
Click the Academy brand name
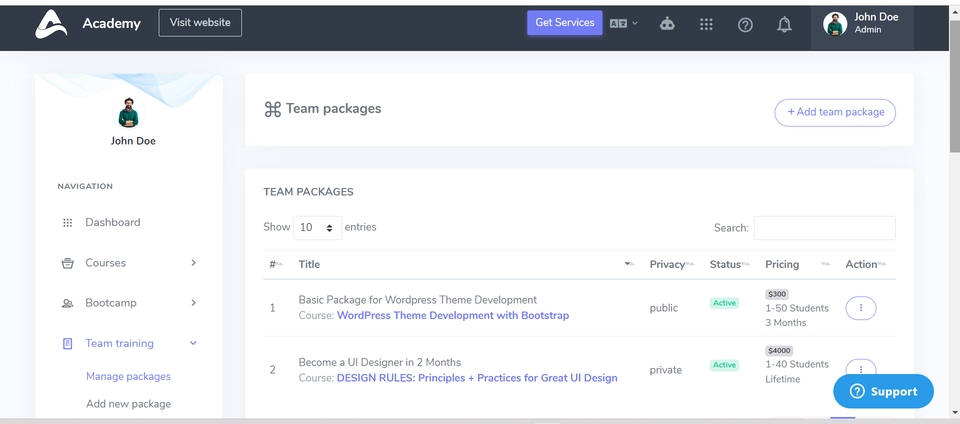coord(111,24)
